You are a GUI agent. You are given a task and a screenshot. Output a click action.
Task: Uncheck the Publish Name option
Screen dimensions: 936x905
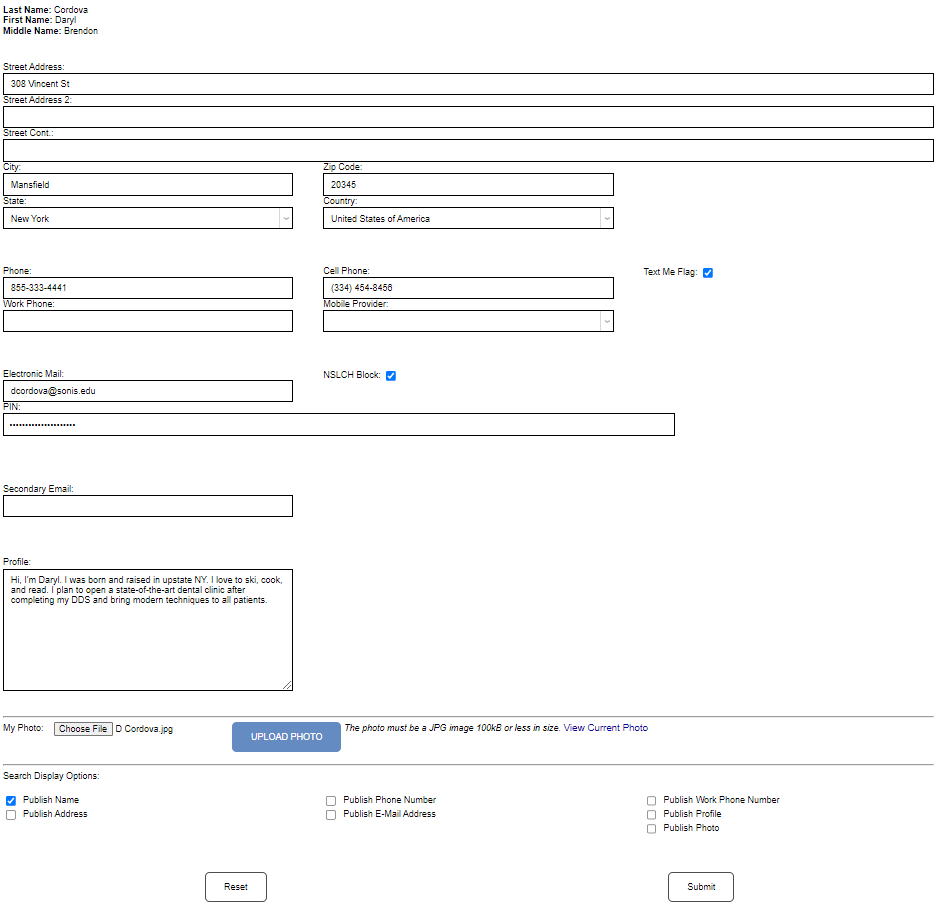click(11, 799)
